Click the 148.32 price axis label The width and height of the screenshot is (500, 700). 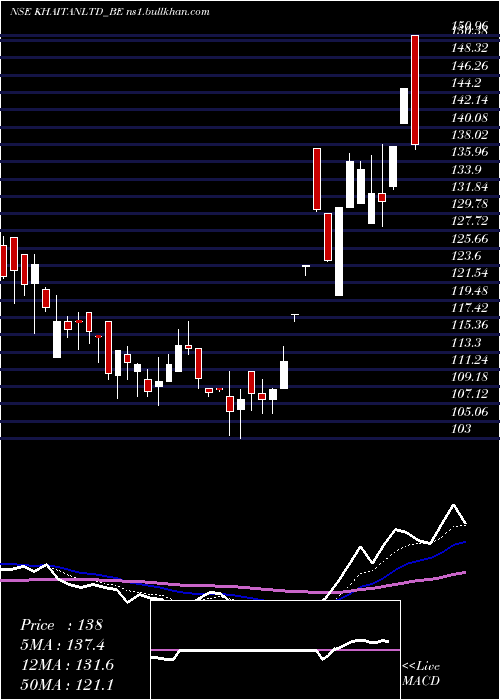[x=469, y=49]
